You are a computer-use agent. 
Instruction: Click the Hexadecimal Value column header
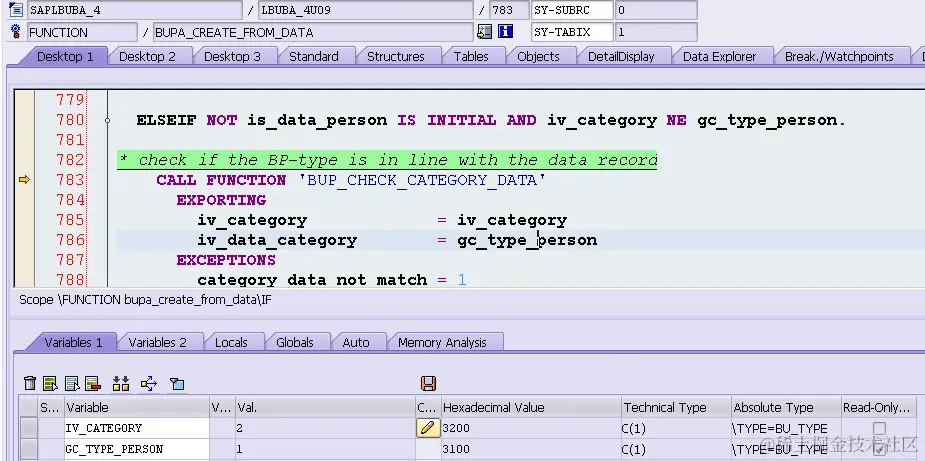pos(531,407)
